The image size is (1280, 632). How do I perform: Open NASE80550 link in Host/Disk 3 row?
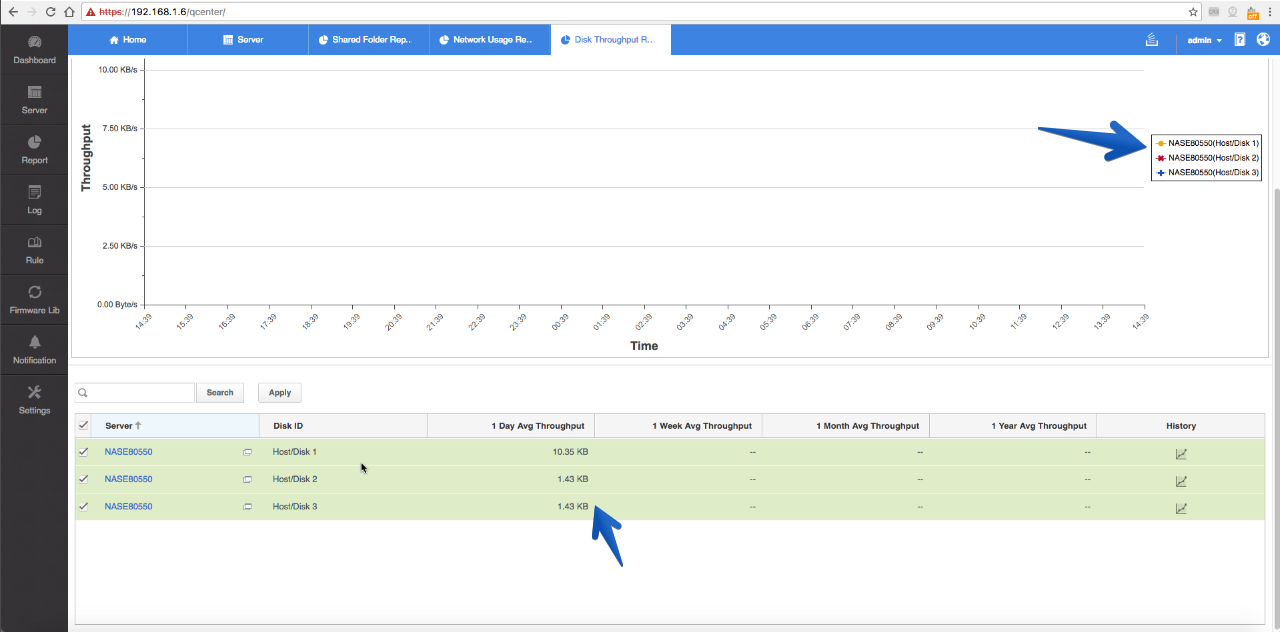coord(128,507)
